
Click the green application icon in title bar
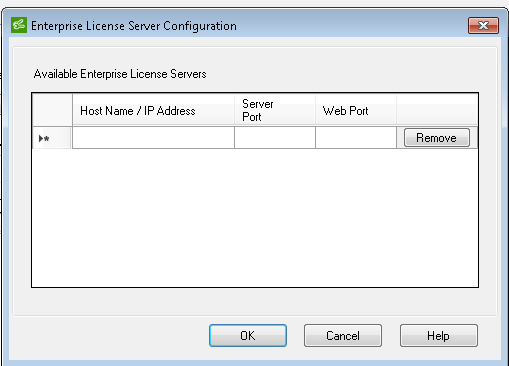point(19,25)
